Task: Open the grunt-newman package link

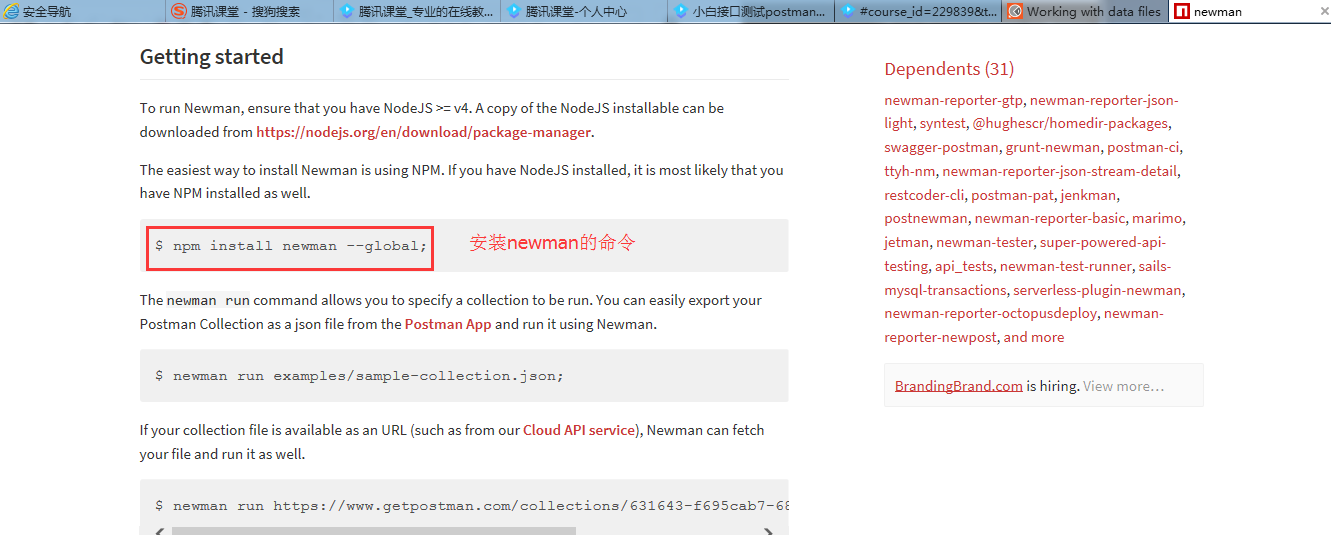Action: coord(1053,147)
